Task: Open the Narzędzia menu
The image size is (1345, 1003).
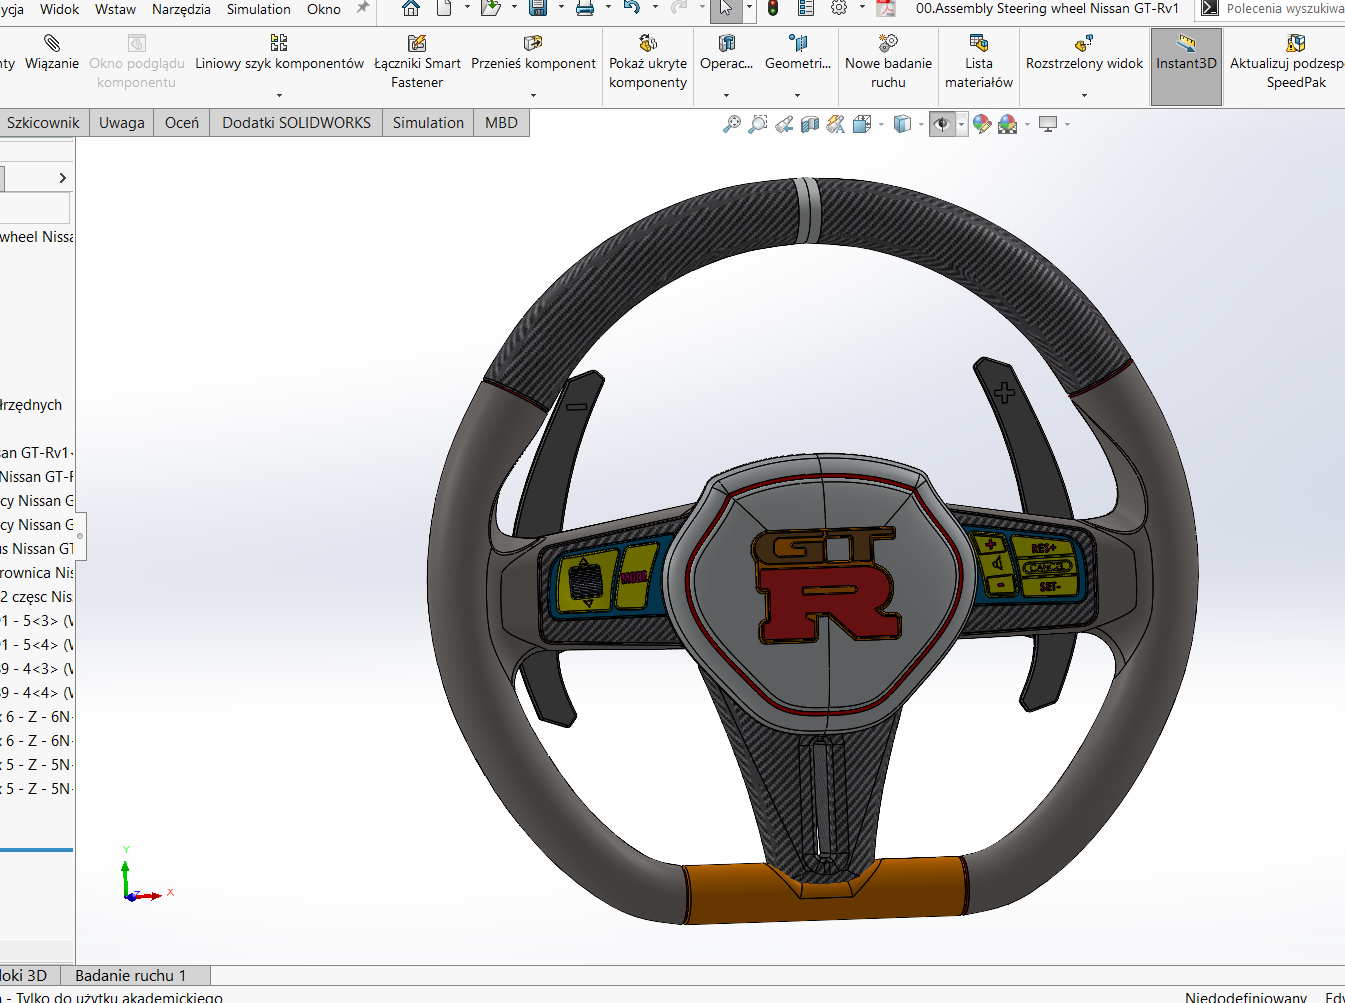Action: [x=181, y=9]
